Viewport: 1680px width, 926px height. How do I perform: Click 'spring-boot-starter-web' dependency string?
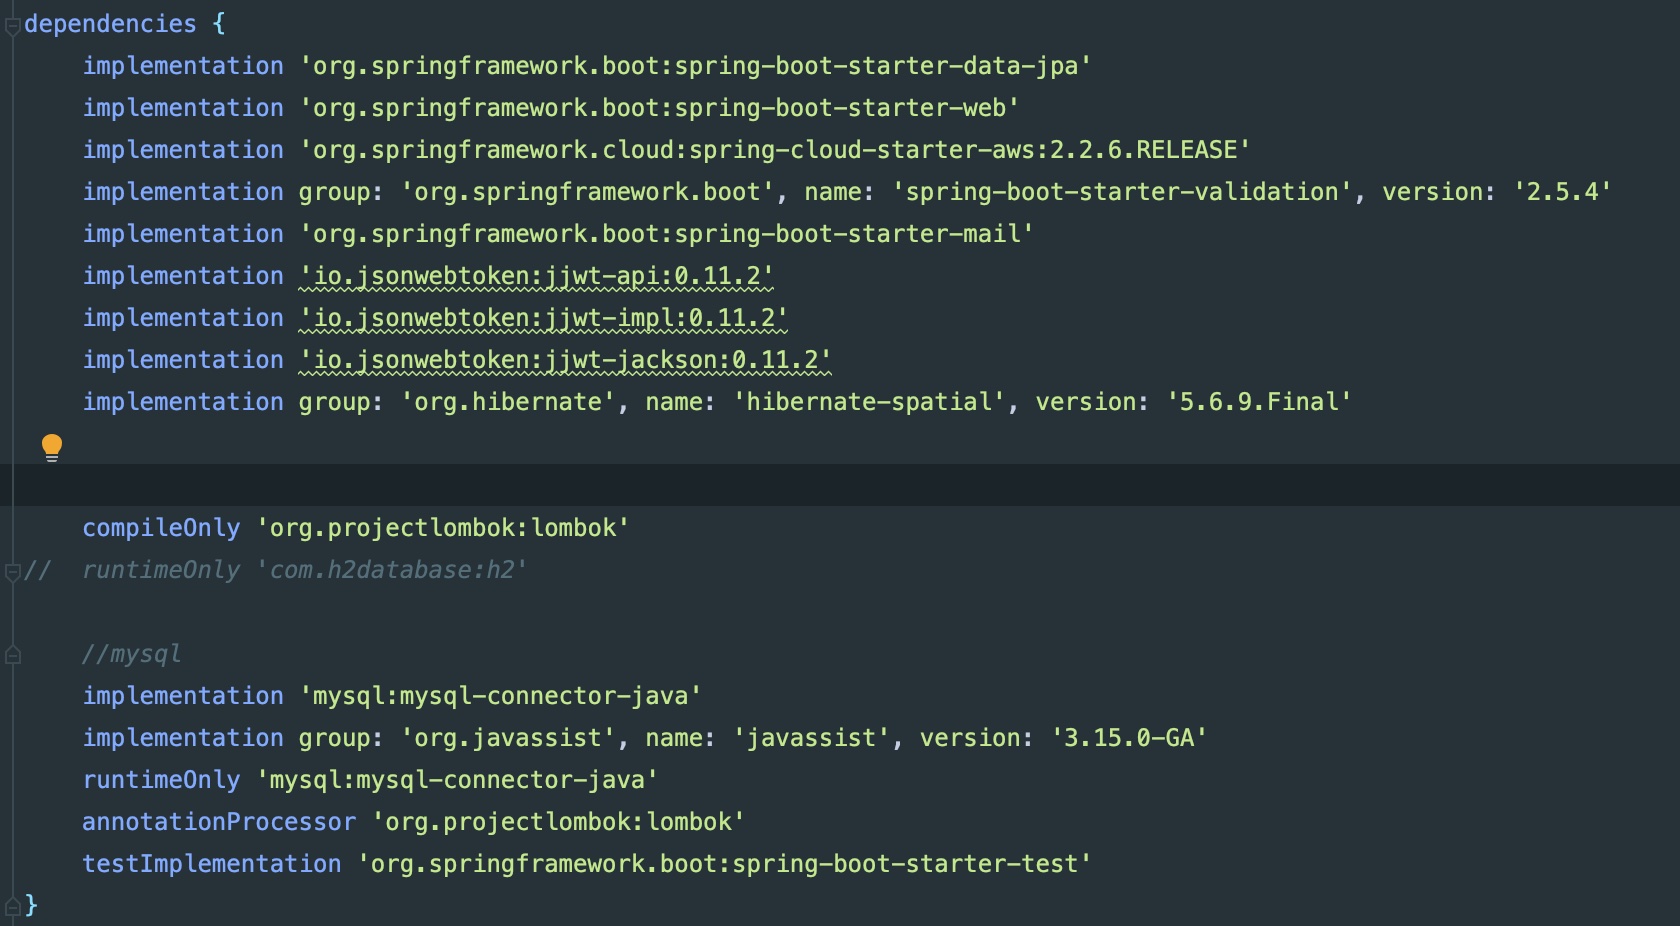point(659,108)
